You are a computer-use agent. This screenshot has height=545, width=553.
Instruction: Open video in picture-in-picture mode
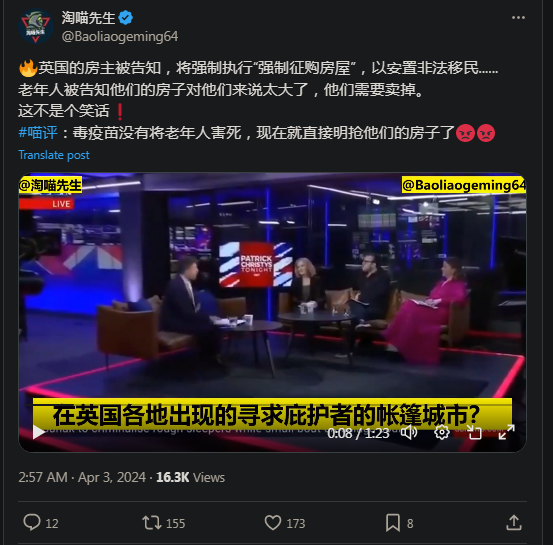pyautogui.click(x=474, y=432)
